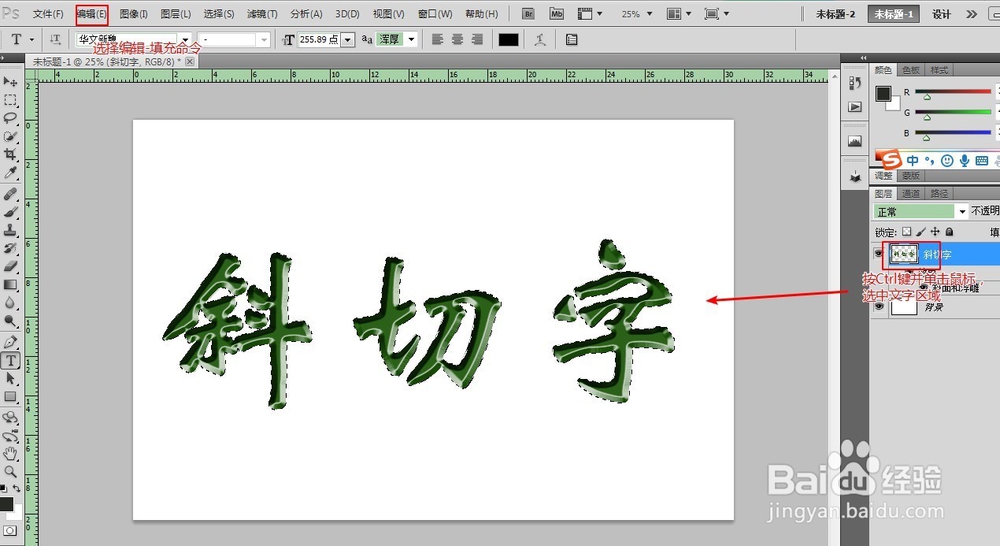This screenshot has width=1000, height=546.
Task: Select the Rectangle shape tool
Action: 10,397
